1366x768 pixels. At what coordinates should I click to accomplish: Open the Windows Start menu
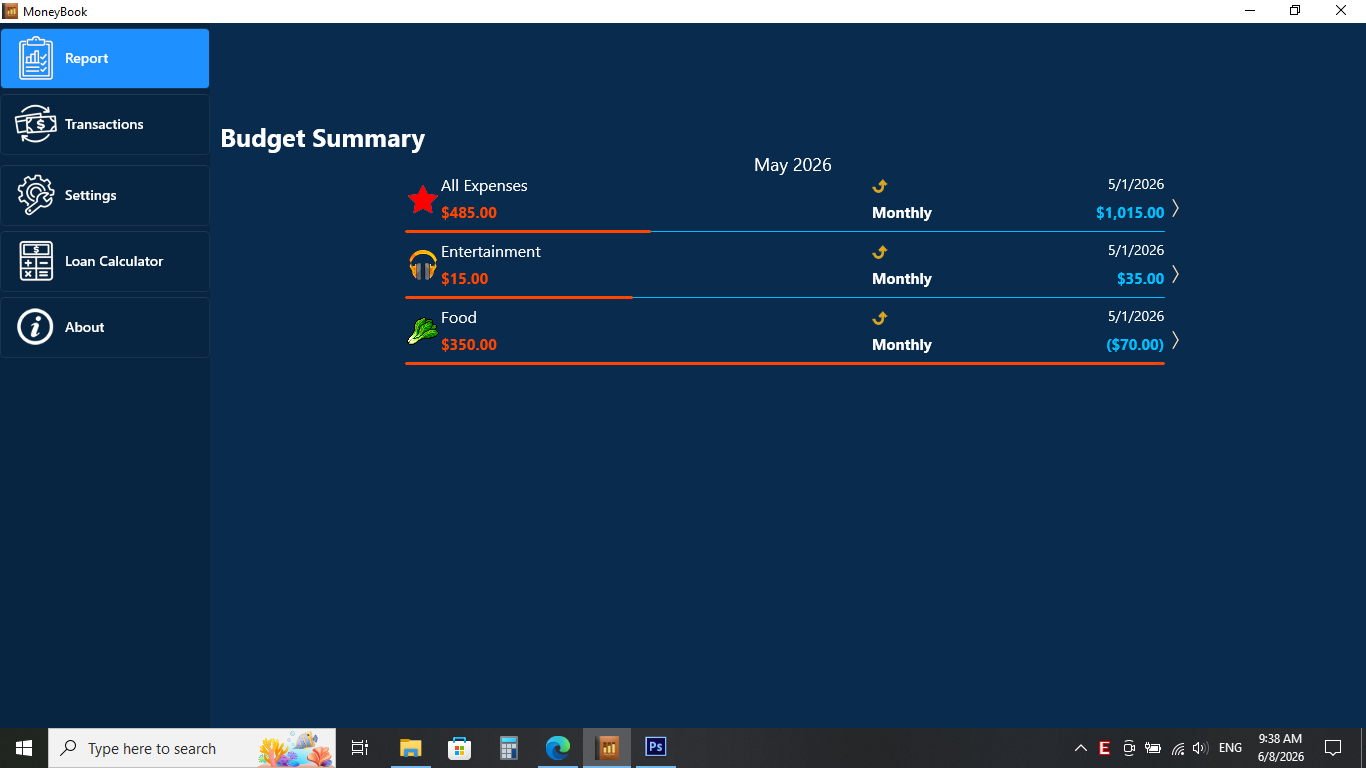[24, 748]
